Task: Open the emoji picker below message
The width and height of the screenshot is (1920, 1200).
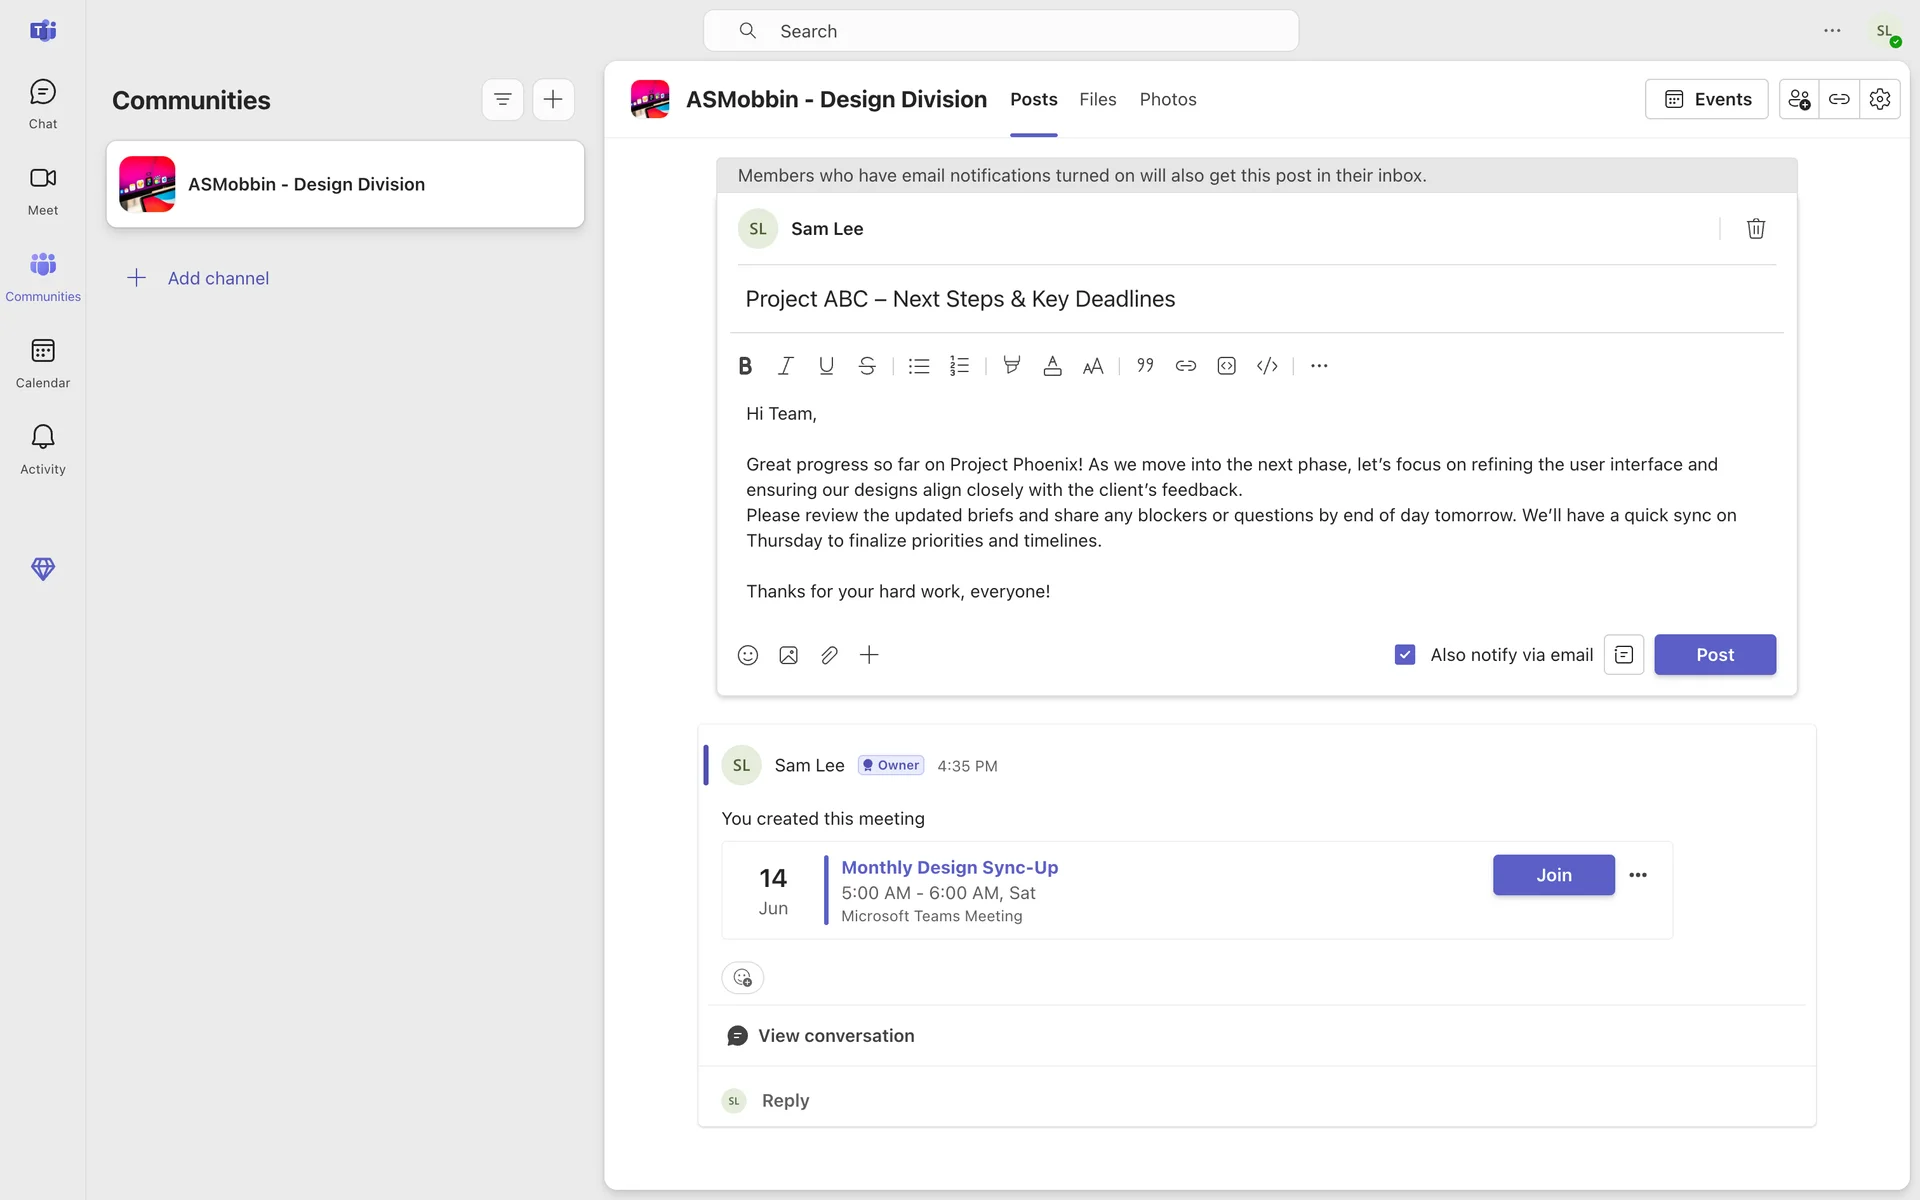Action: pos(748,655)
